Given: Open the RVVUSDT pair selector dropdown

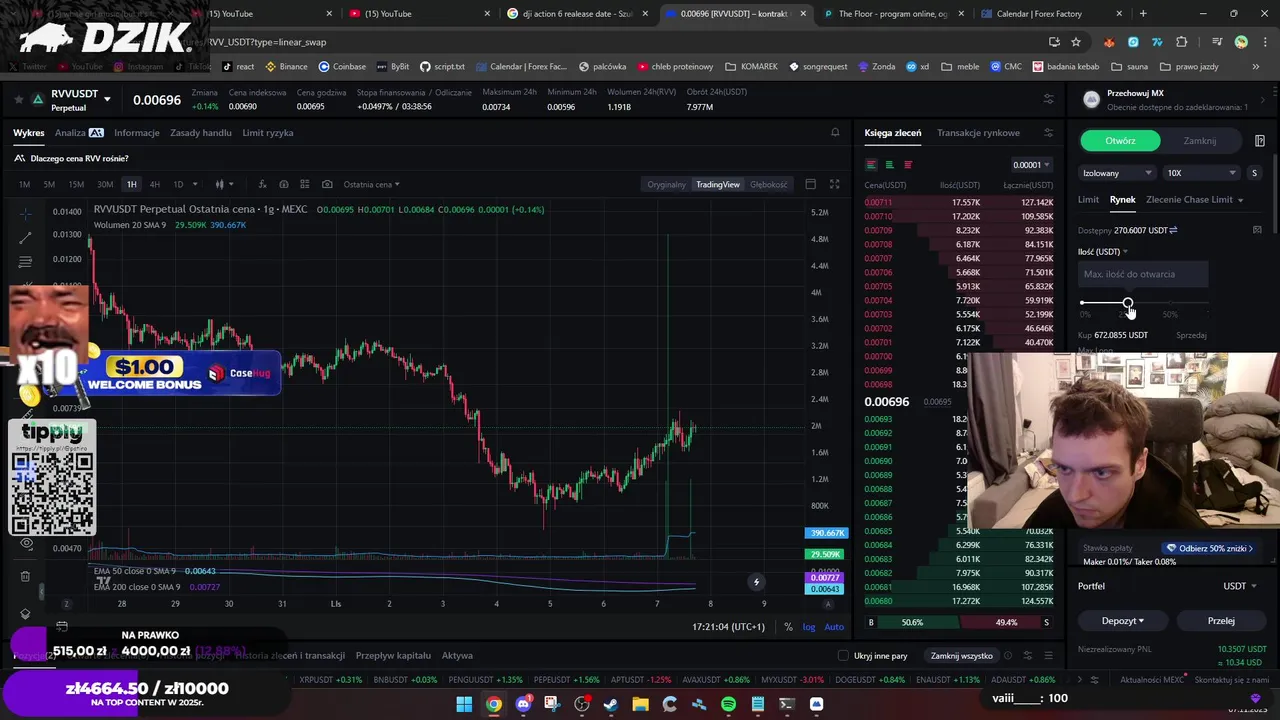Looking at the screenshot, I should [x=107, y=99].
